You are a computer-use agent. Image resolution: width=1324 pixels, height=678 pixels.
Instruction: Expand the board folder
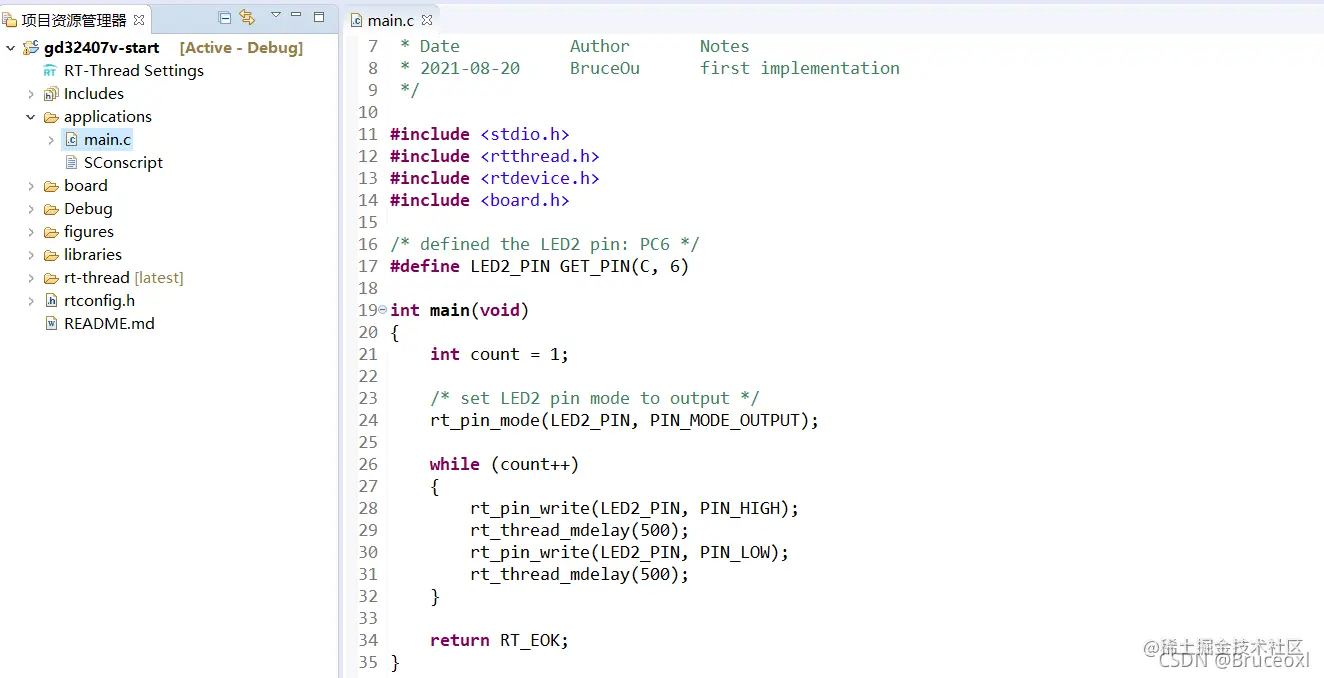[x=31, y=186]
